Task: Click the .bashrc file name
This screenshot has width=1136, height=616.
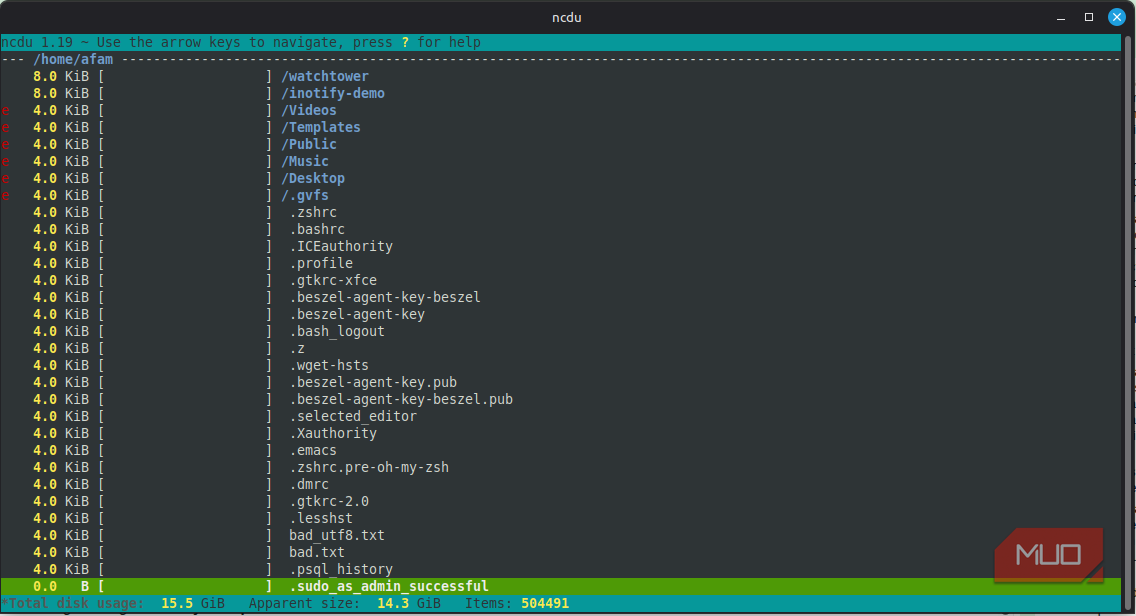Action: [317, 230]
